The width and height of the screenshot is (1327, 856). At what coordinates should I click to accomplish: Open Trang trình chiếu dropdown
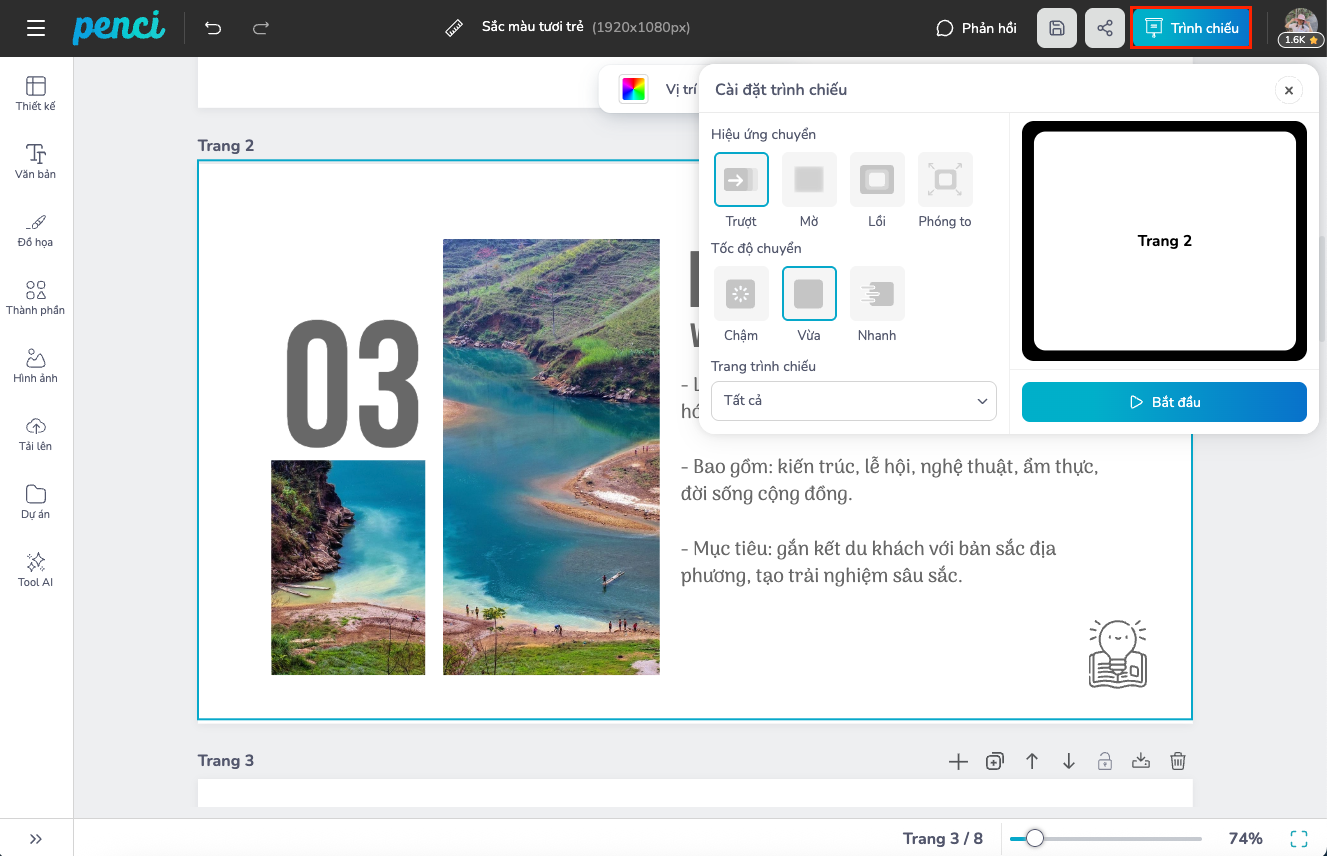tap(853, 401)
